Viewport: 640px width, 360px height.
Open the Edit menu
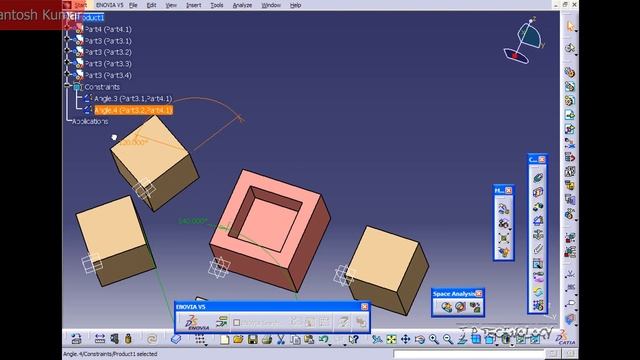[x=151, y=5]
